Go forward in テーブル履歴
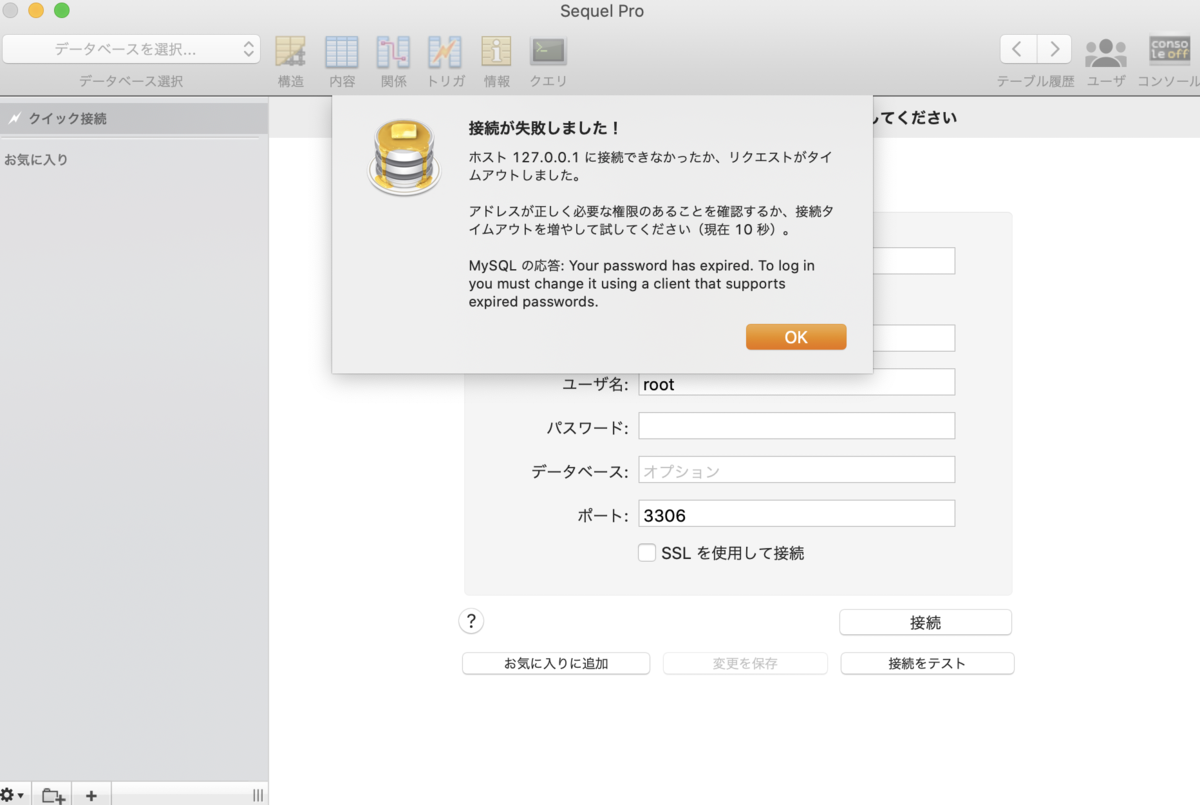Image resolution: width=1200 pixels, height=805 pixels. (x=1054, y=49)
